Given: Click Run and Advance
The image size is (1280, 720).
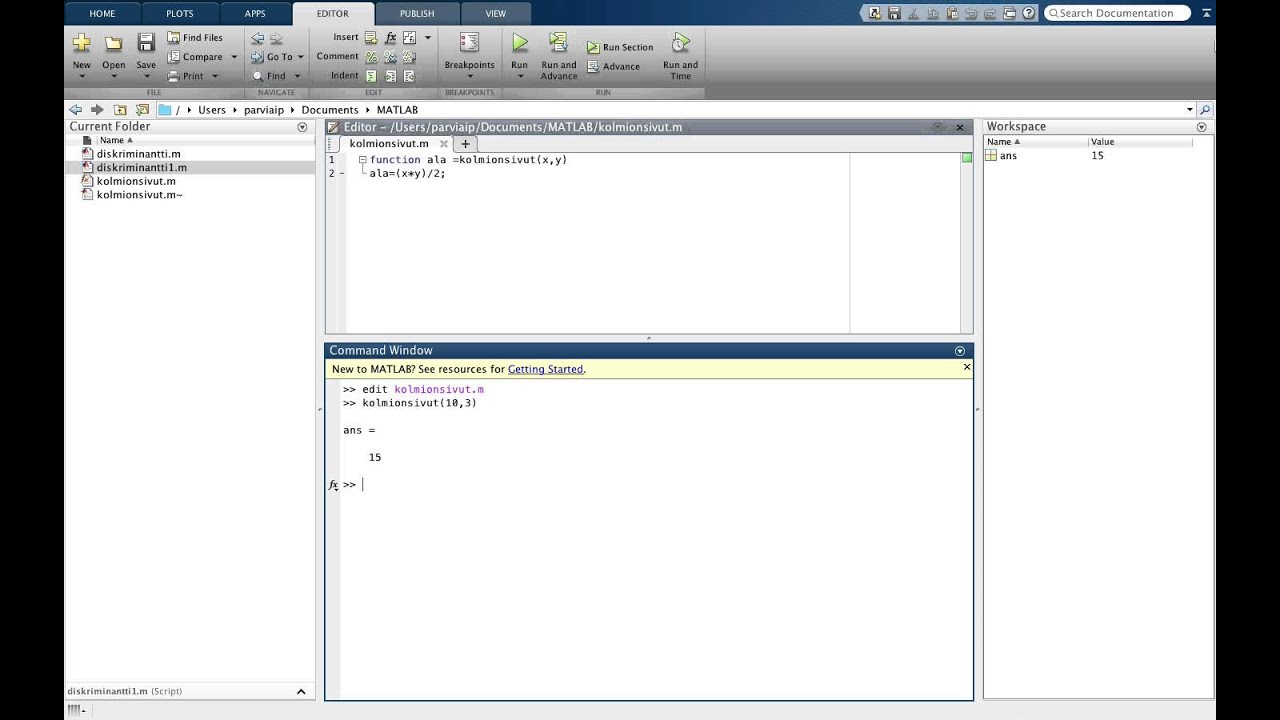Looking at the screenshot, I should pos(559,57).
